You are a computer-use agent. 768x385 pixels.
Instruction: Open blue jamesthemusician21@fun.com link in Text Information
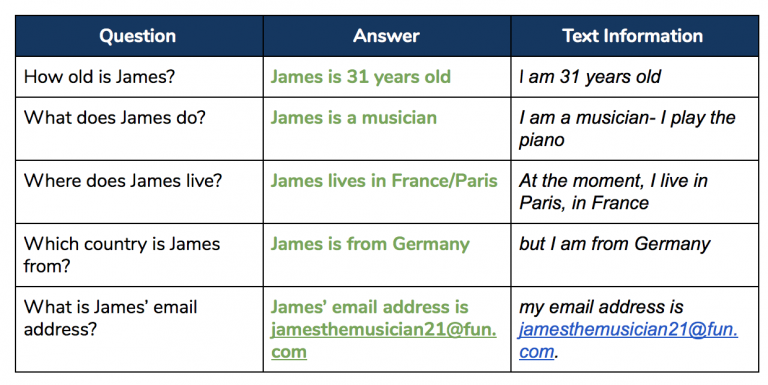pyautogui.click(x=628, y=340)
